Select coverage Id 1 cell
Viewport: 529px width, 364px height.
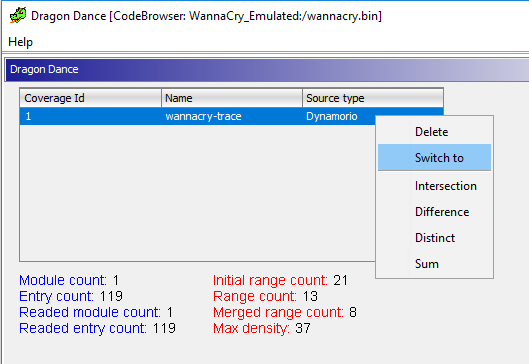[90, 116]
